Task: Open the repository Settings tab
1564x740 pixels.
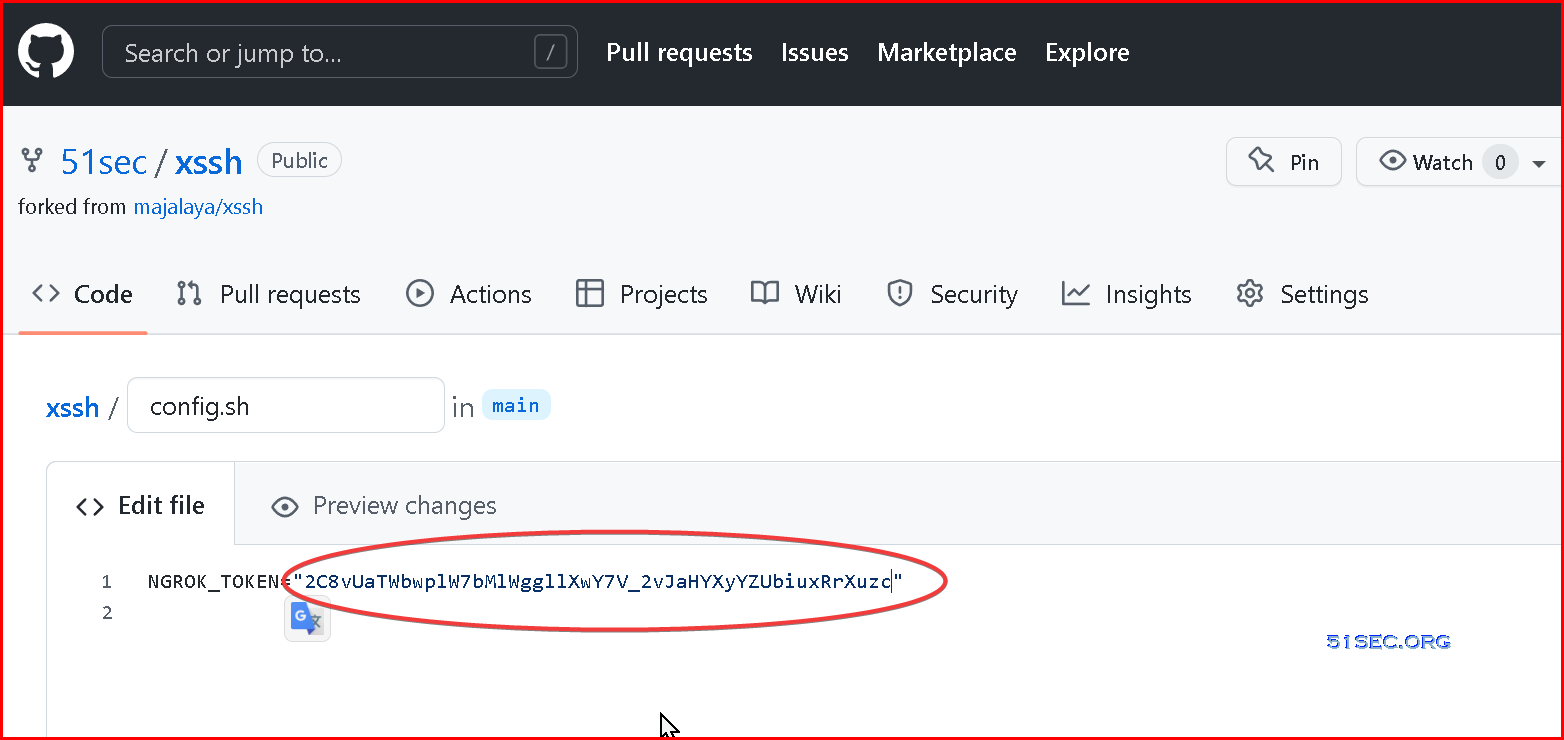Action: pyautogui.click(x=1302, y=294)
